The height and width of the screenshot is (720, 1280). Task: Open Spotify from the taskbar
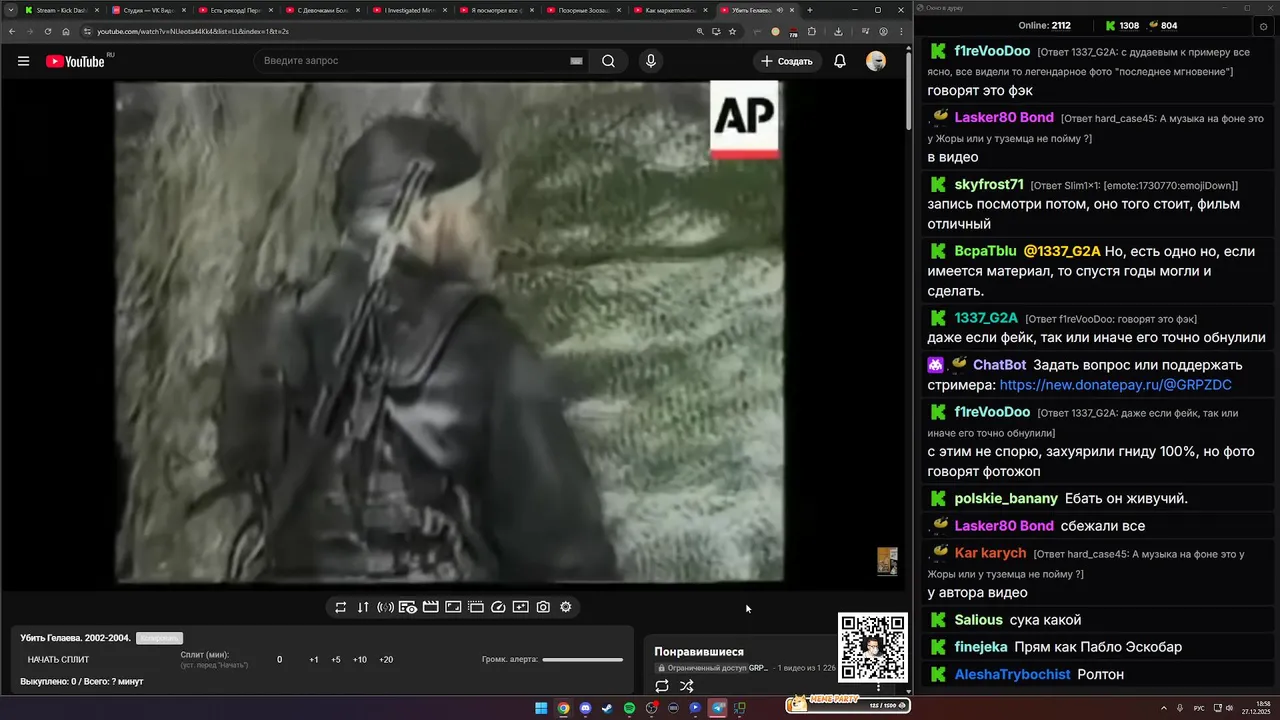pyautogui.click(x=629, y=708)
